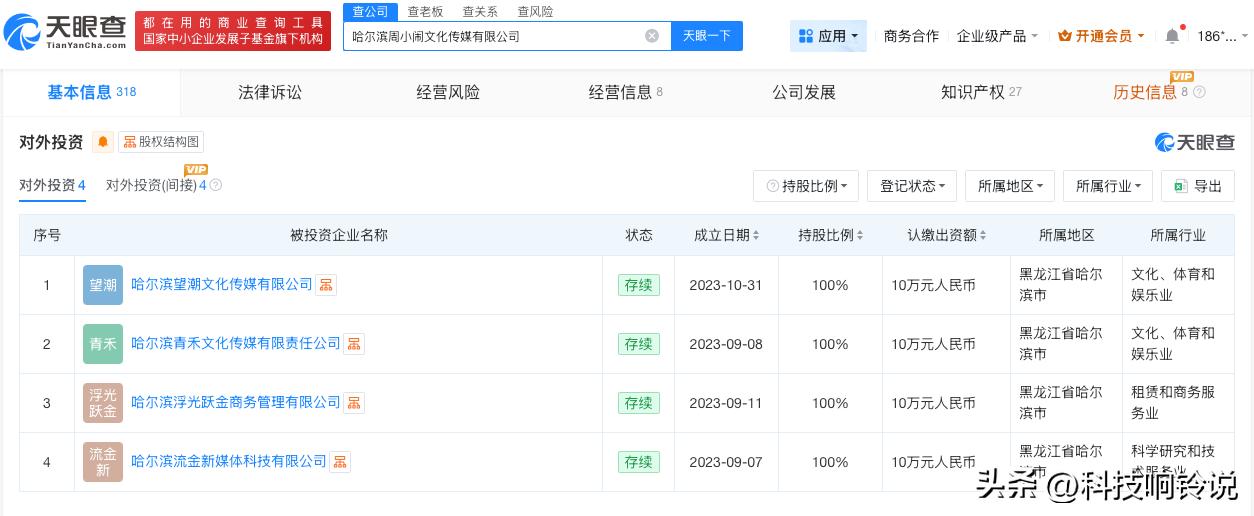Viewport: 1254px width, 516px height.
Task: Open 开通会员 membership dropdown
Action: pos(1101,36)
